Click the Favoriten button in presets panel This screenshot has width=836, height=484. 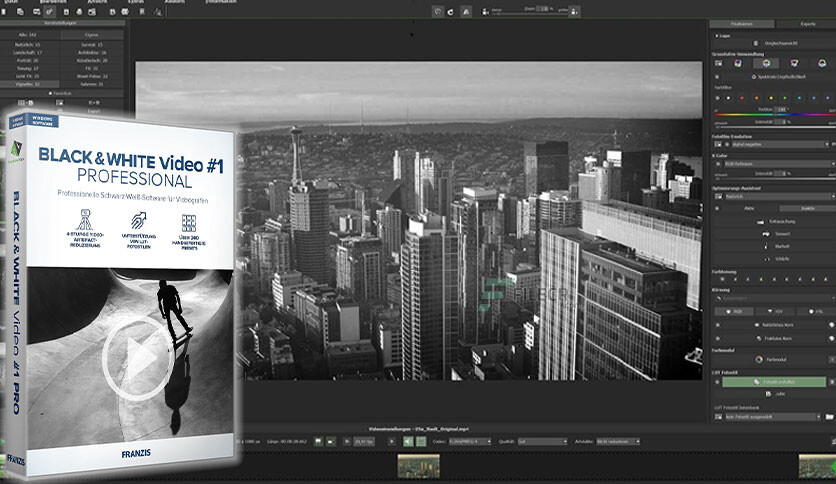pos(62,93)
